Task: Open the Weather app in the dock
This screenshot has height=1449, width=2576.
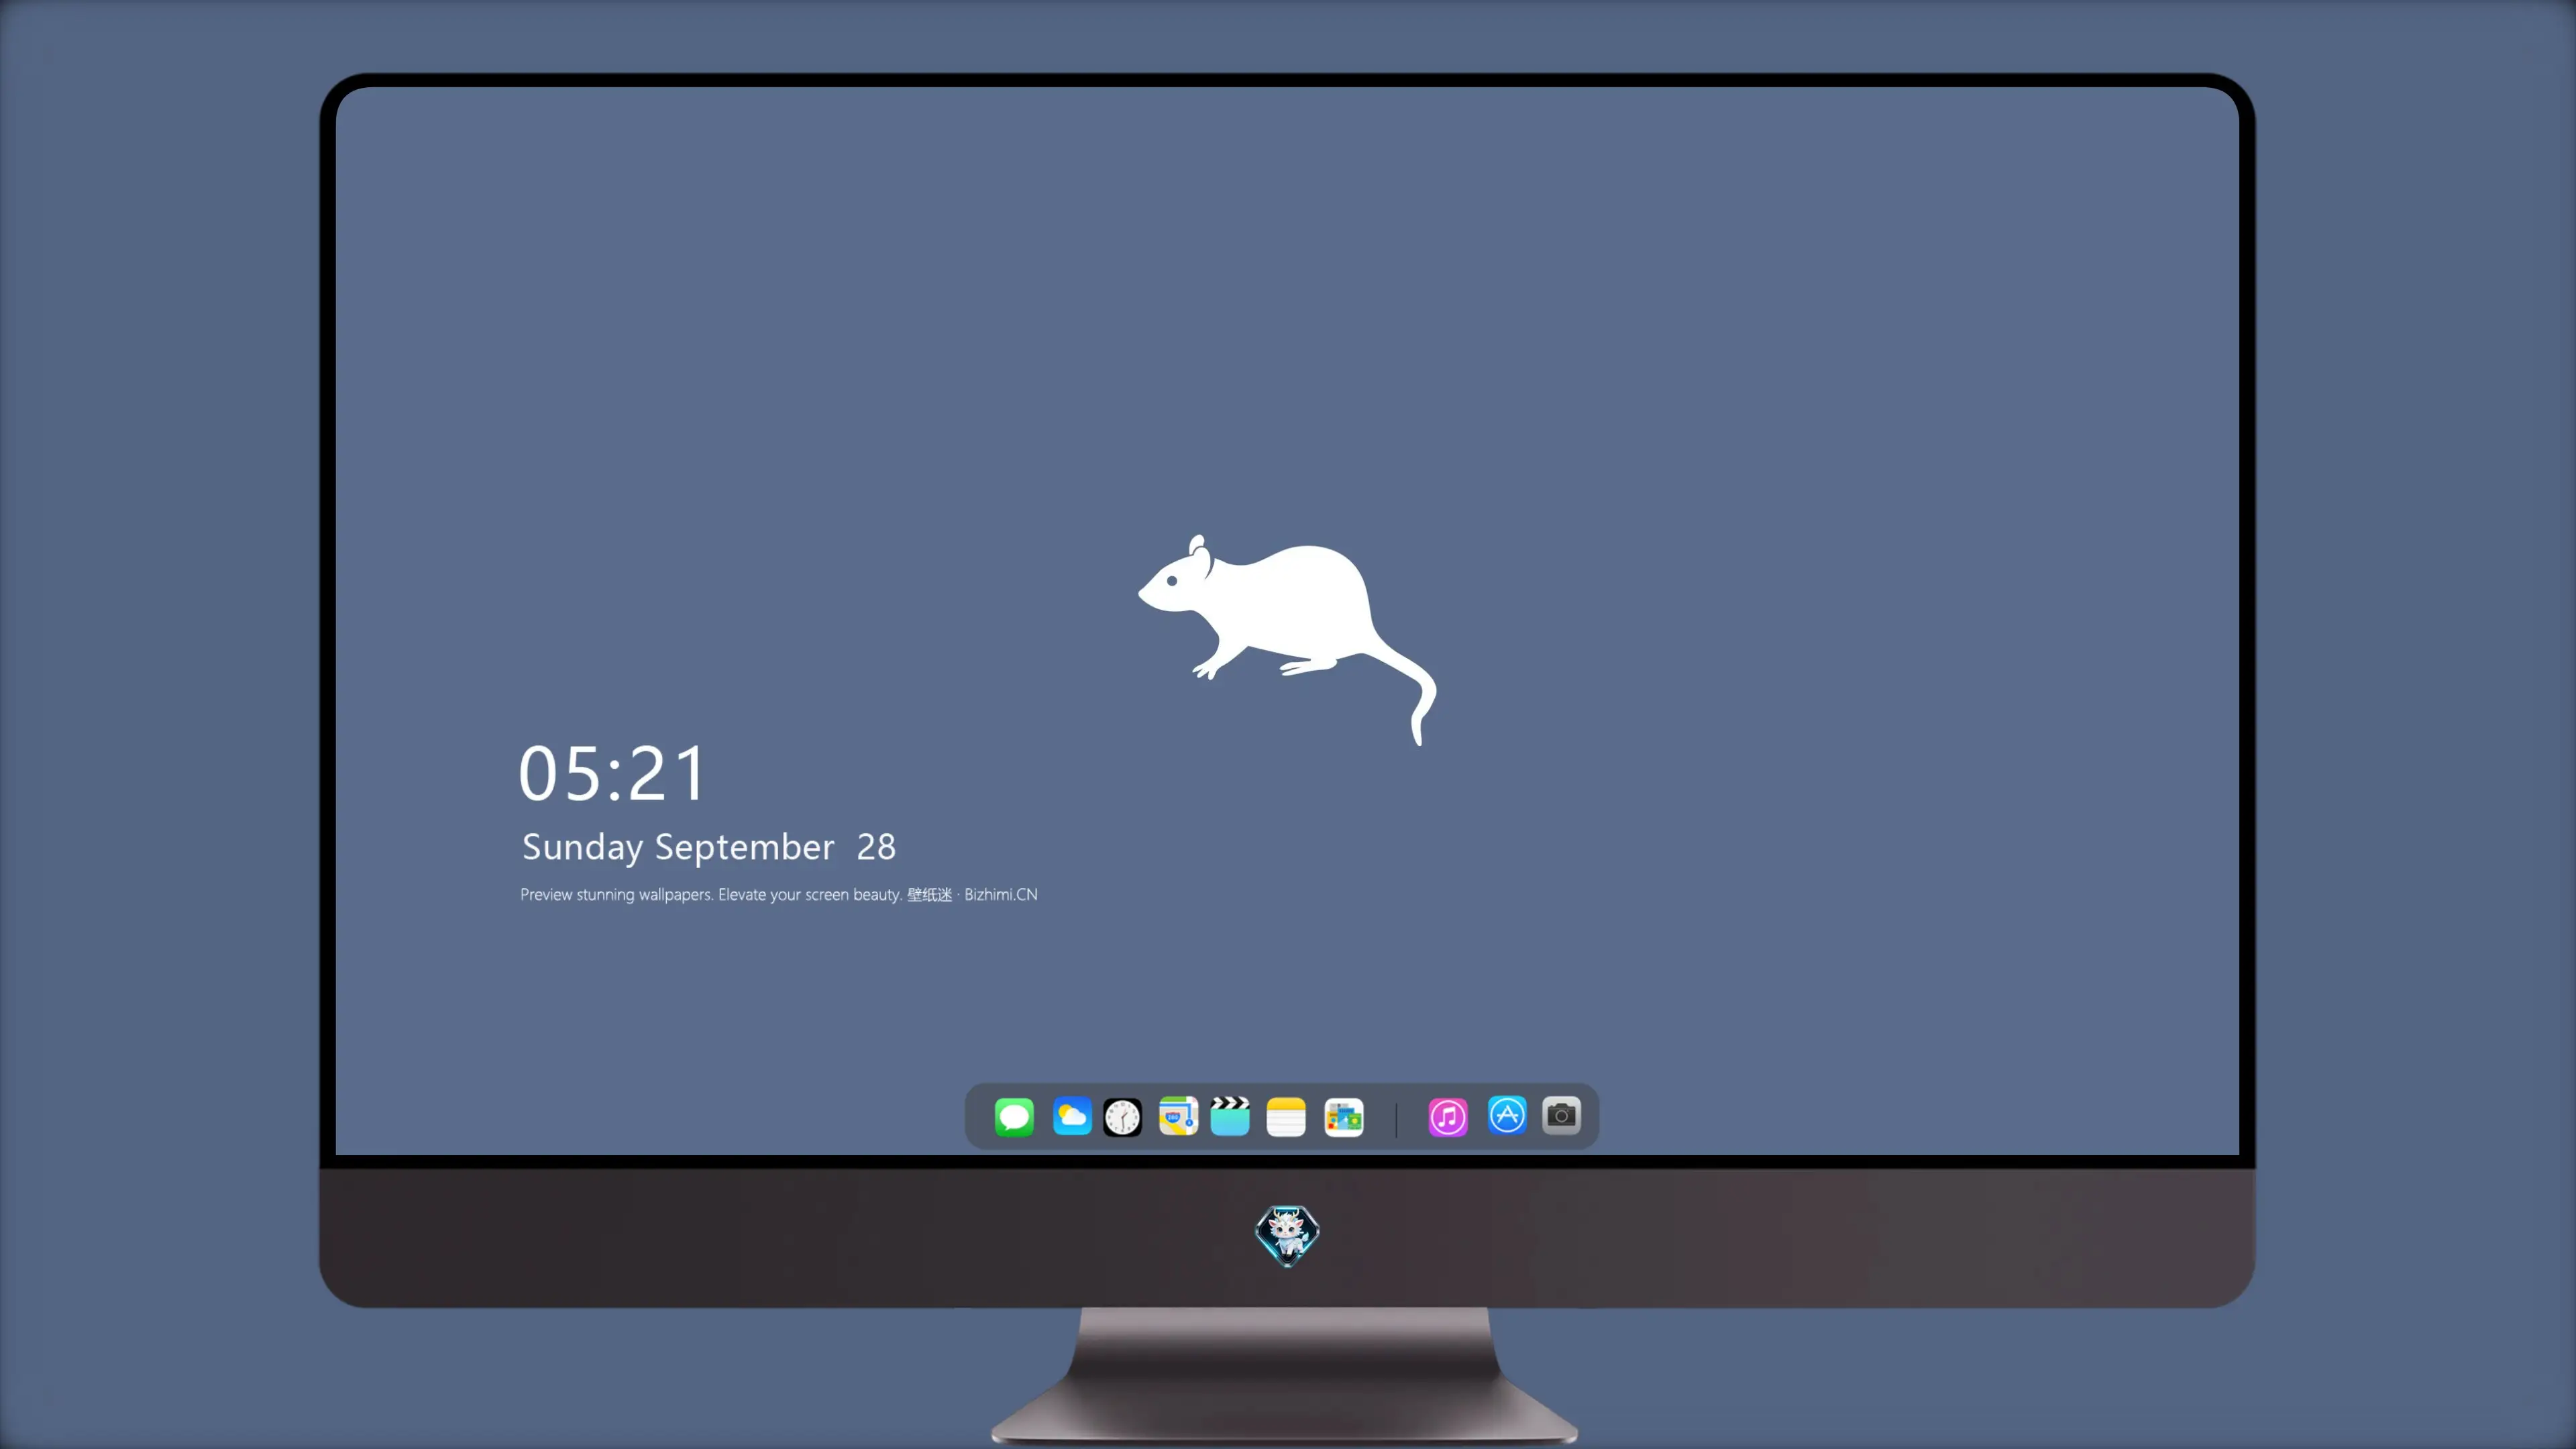Action: 1072,1116
